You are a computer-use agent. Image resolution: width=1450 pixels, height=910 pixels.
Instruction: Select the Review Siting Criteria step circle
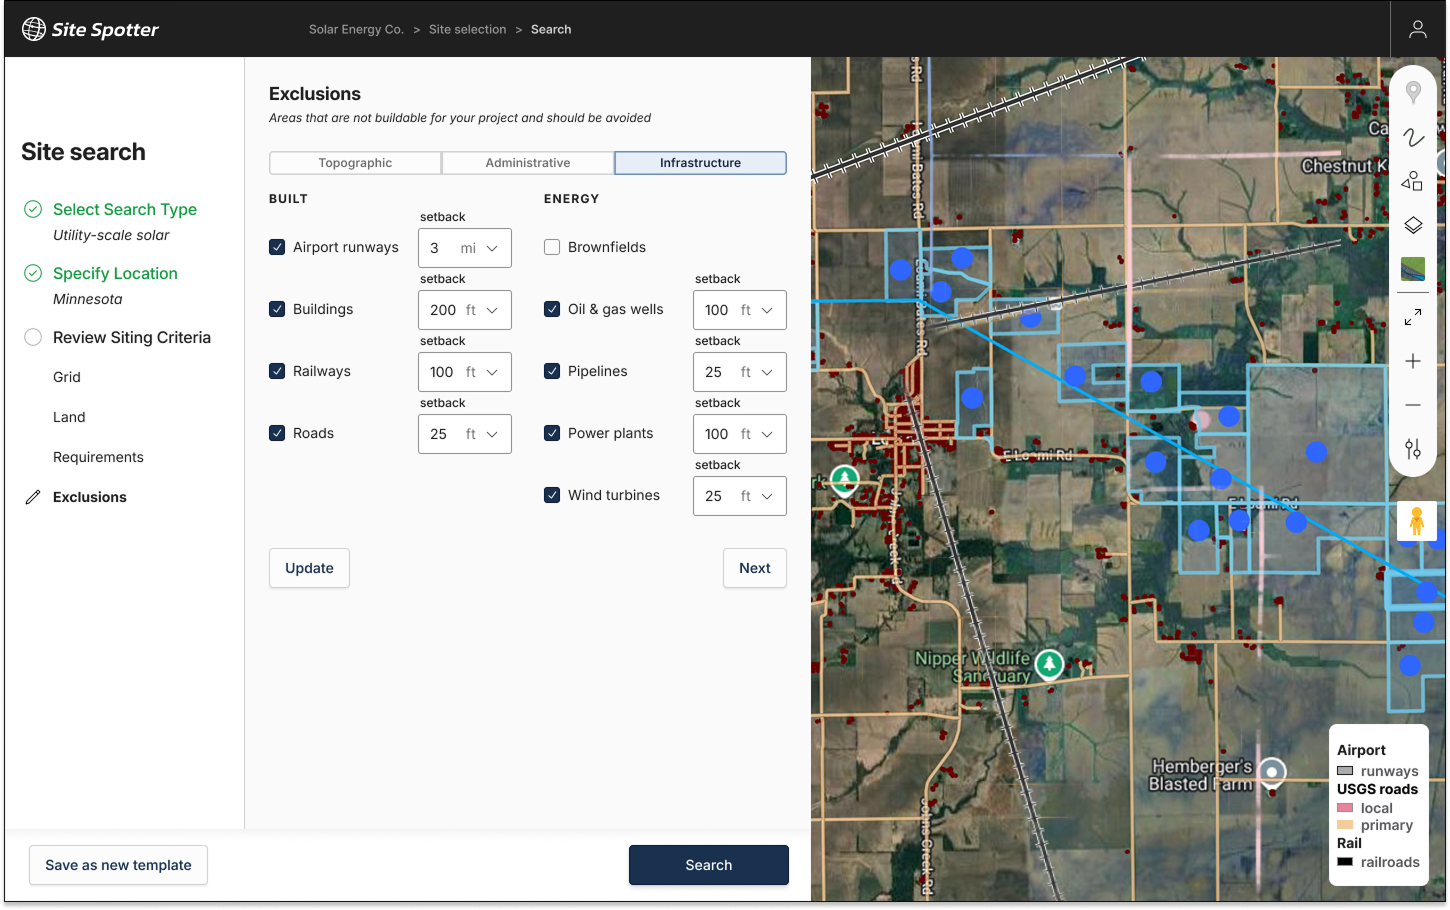(33, 337)
